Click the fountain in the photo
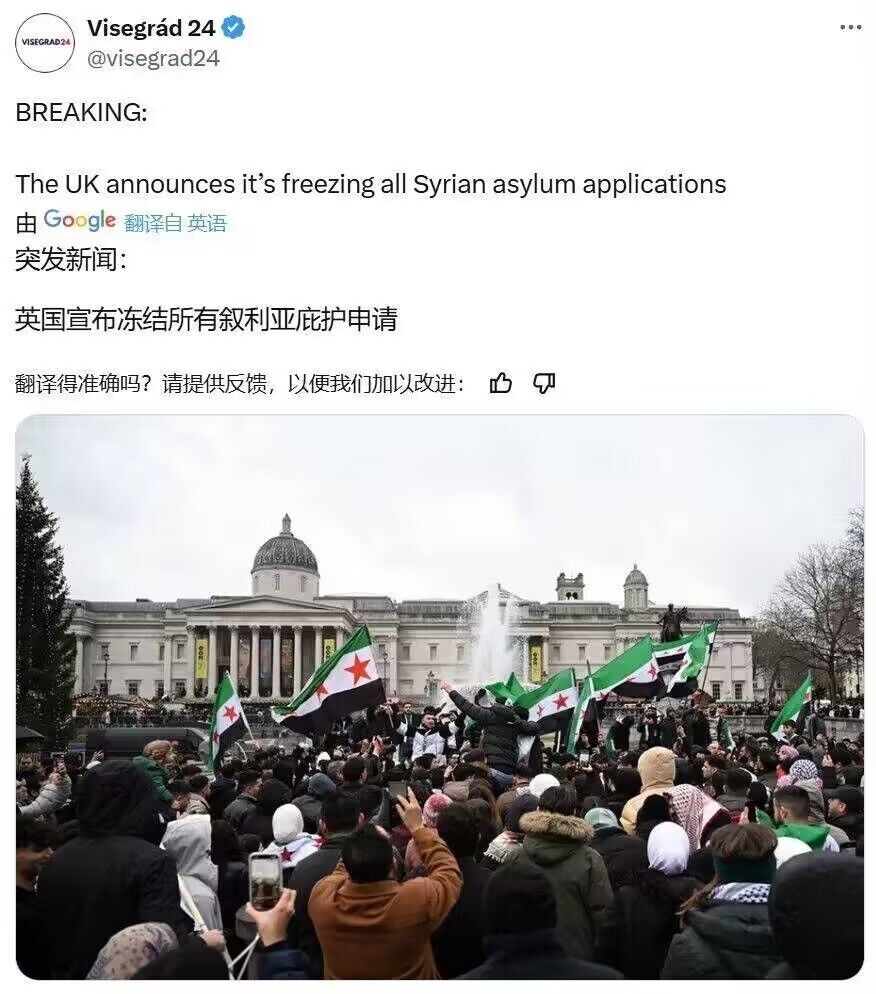Viewport: 876px width, 994px height. [493, 637]
